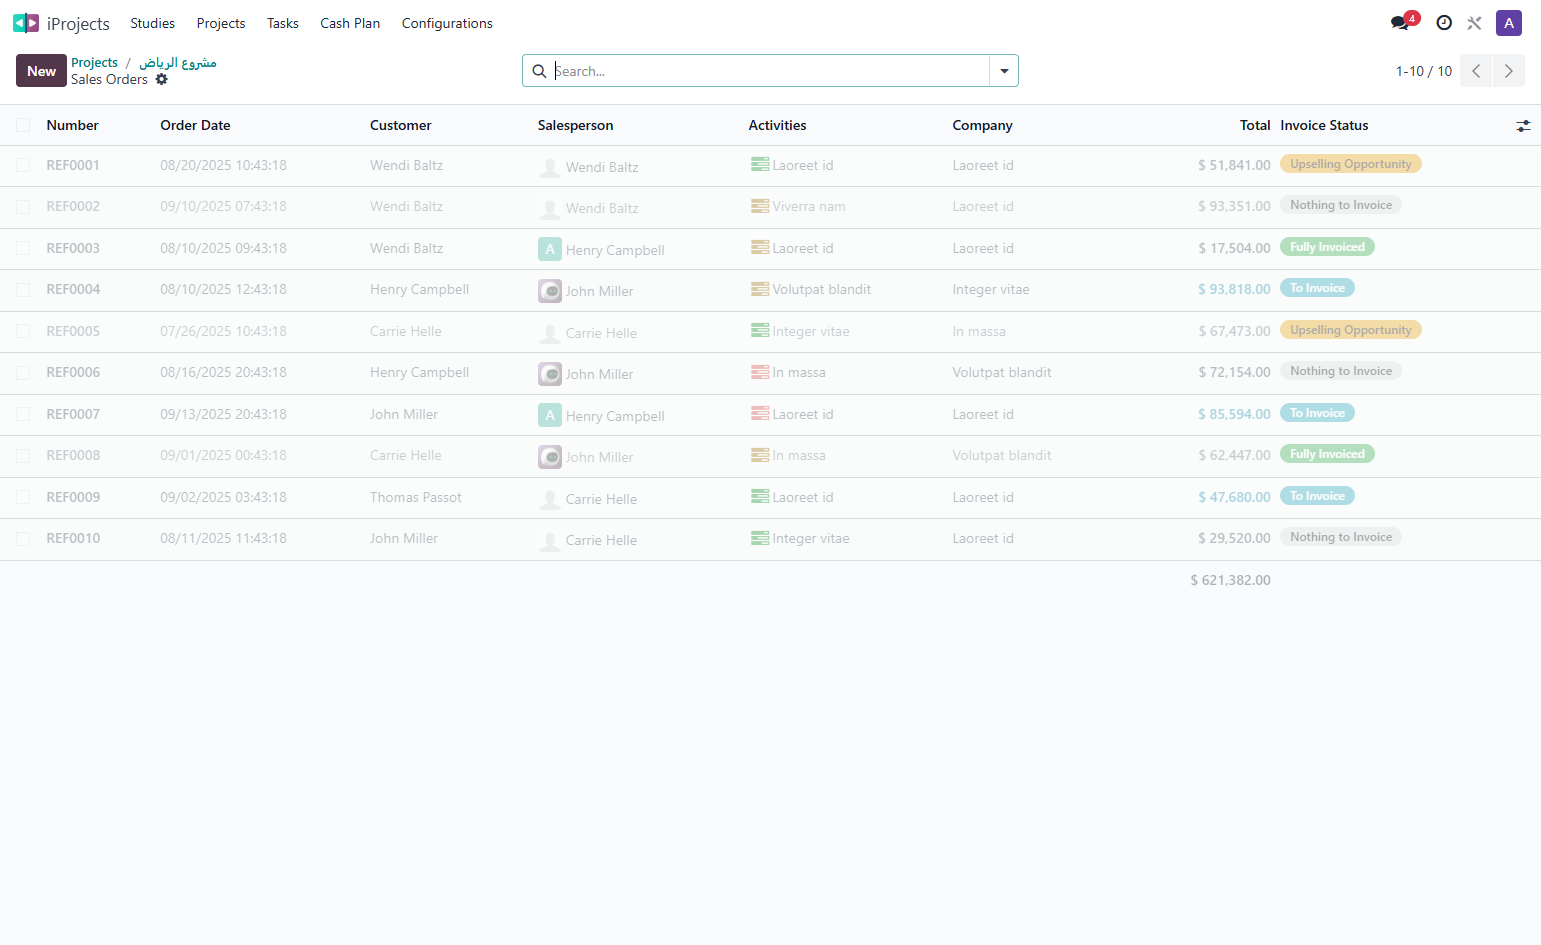Toggle the select-all header checkbox
1541x945 pixels.
[x=23, y=125]
